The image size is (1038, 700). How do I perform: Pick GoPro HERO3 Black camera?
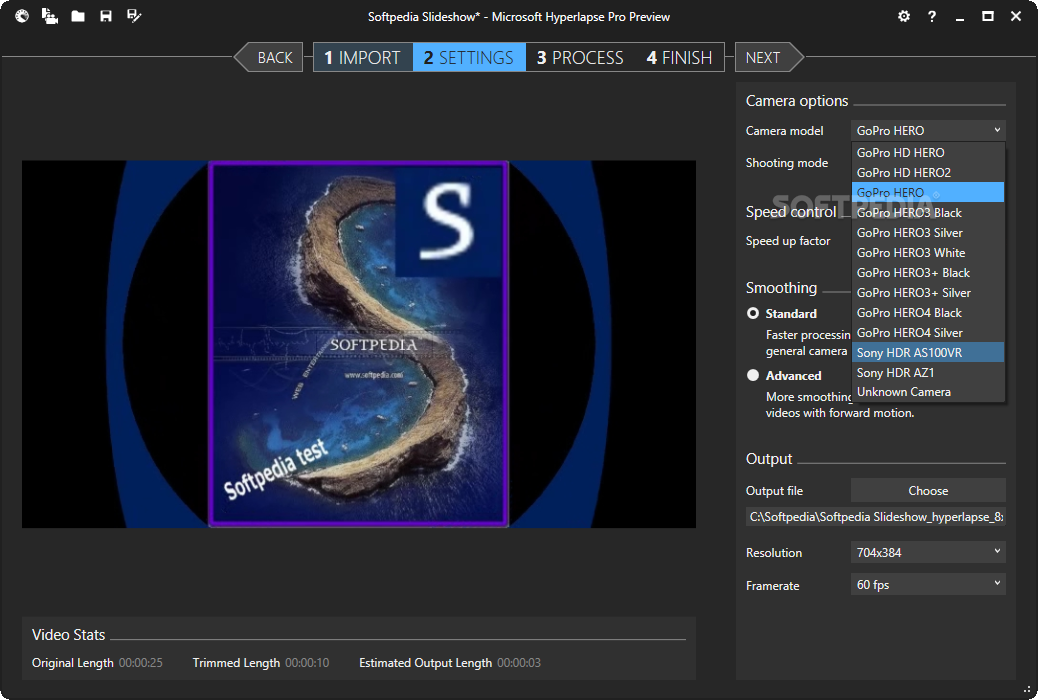(x=928, y=213)
